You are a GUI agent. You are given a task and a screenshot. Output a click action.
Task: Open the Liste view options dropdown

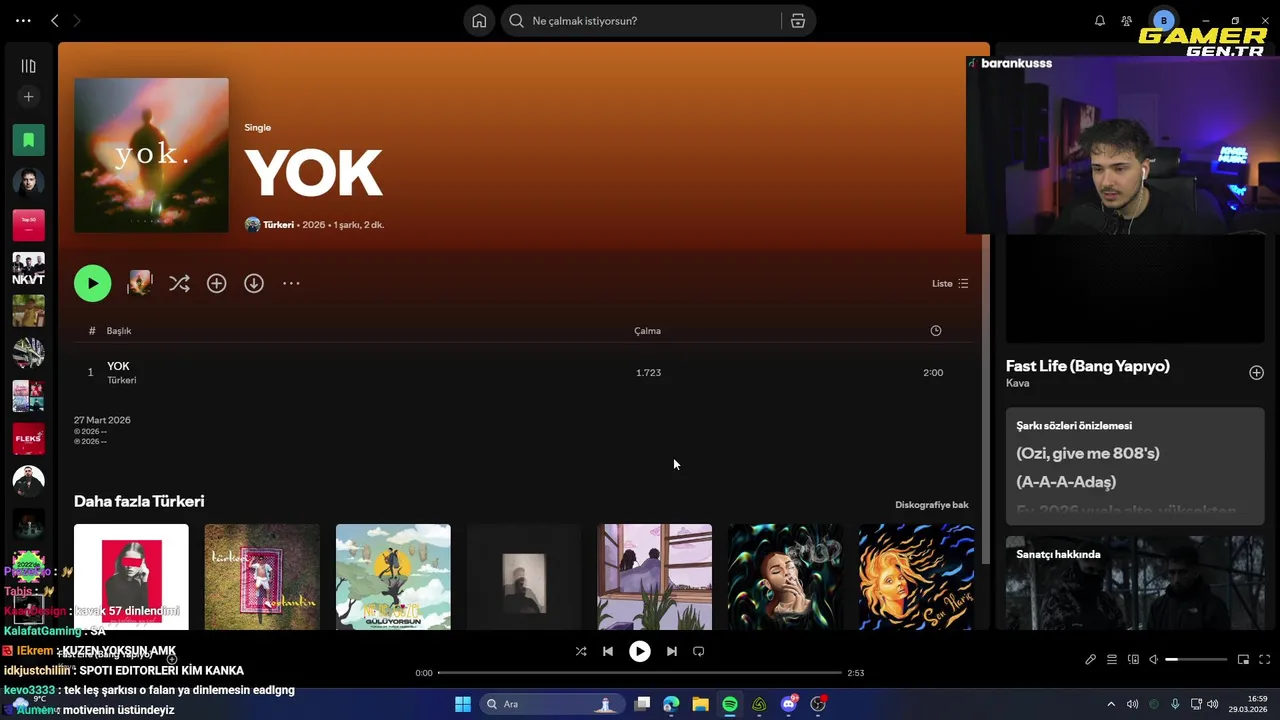click(950, 284)
